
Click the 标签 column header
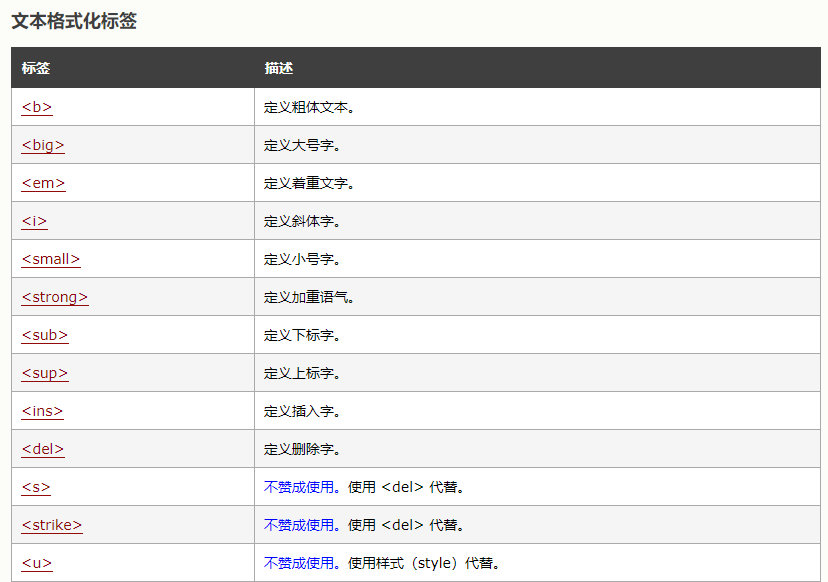tap(36, 68)
